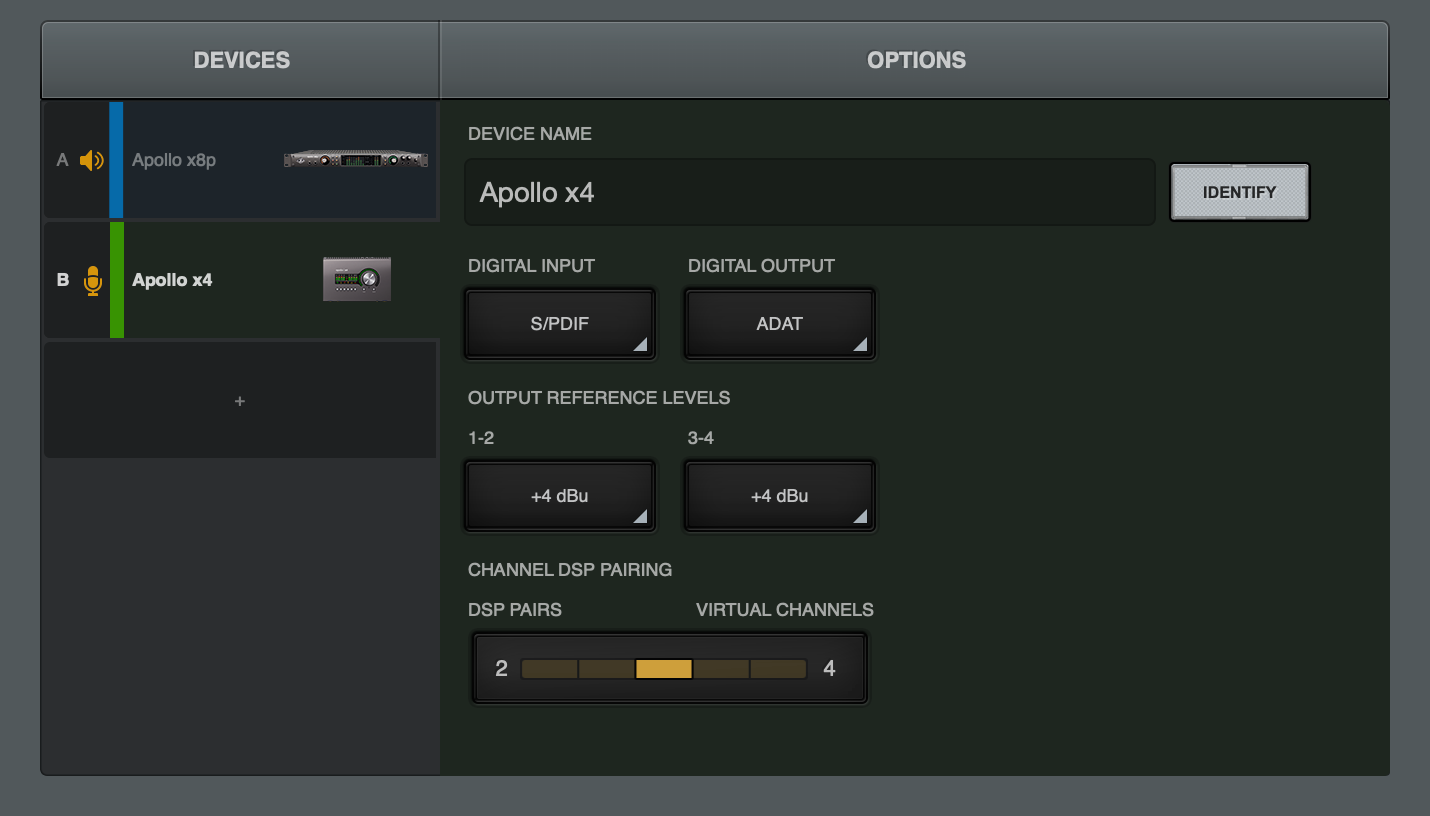
Task: Click the Apollo x4 device thumbnail
Action: click(356, 279)
